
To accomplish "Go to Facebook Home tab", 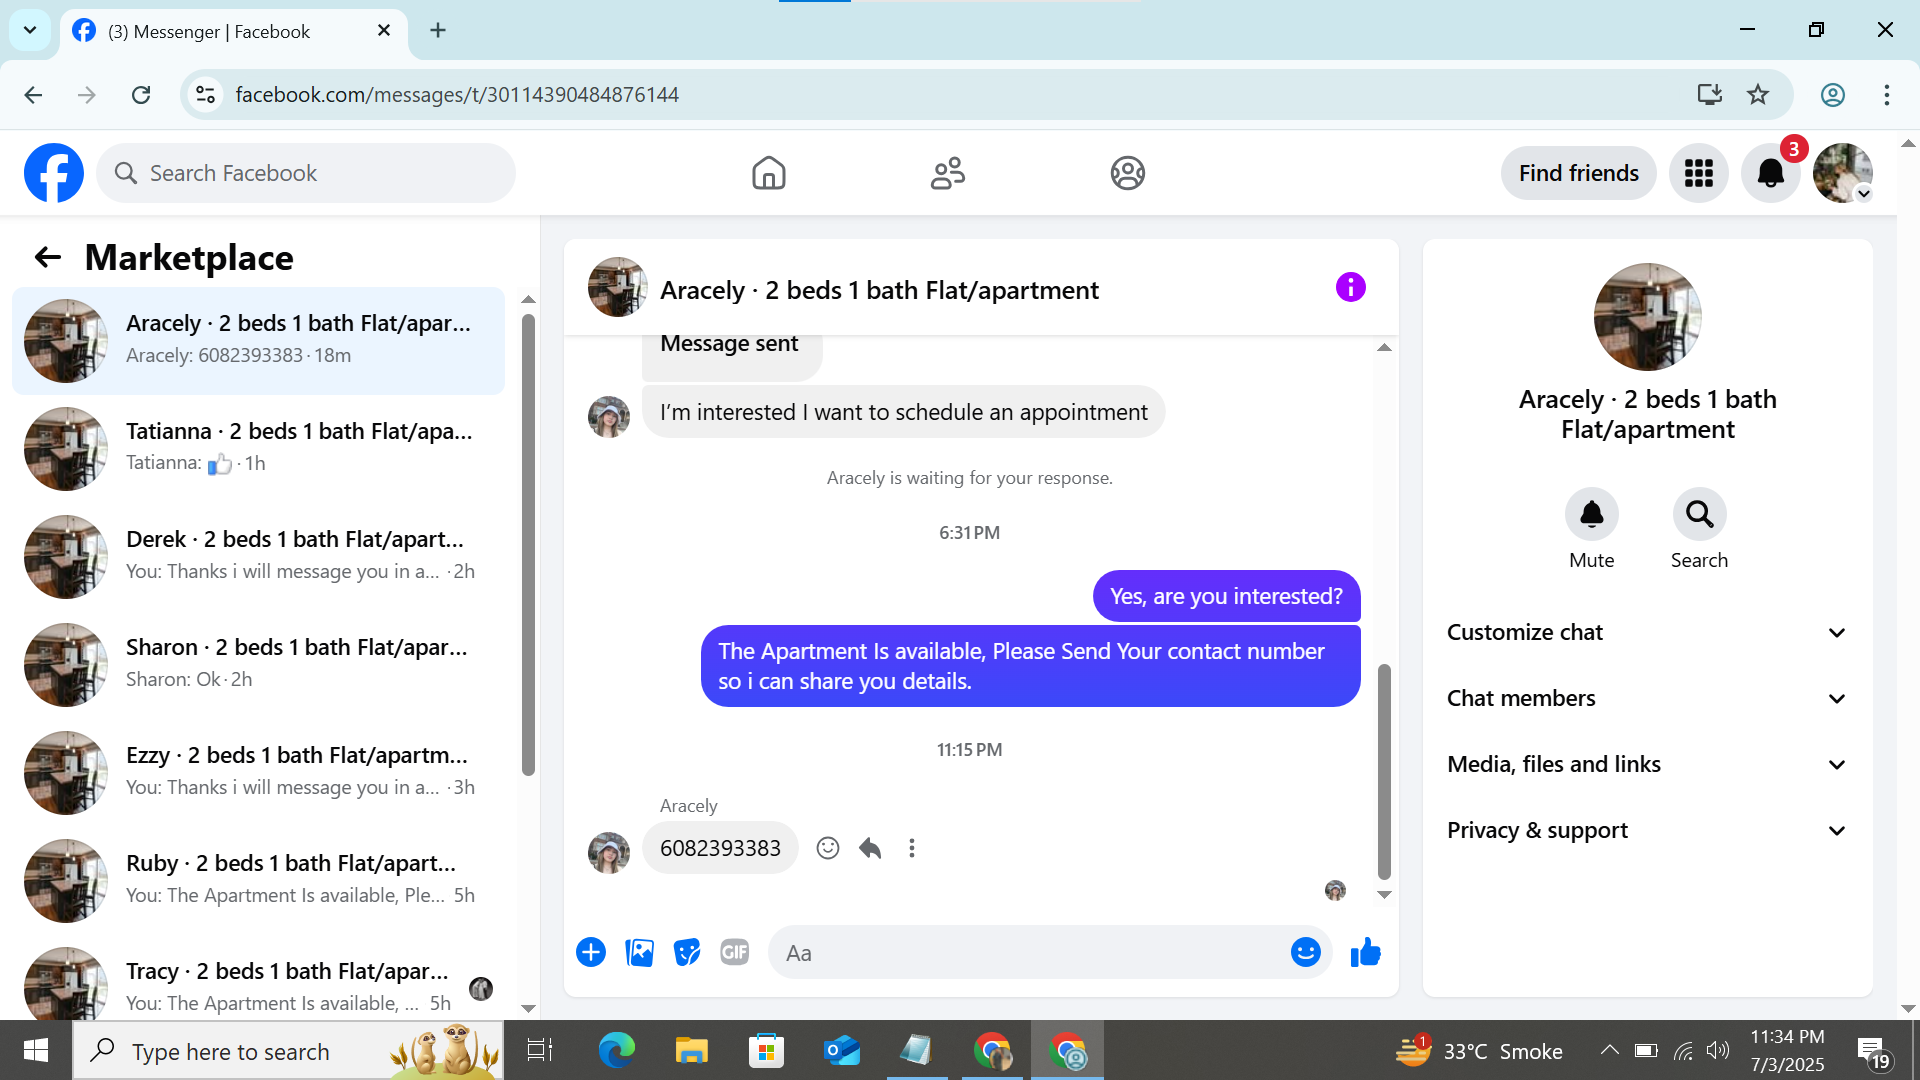I will click(x=768, y=173).
